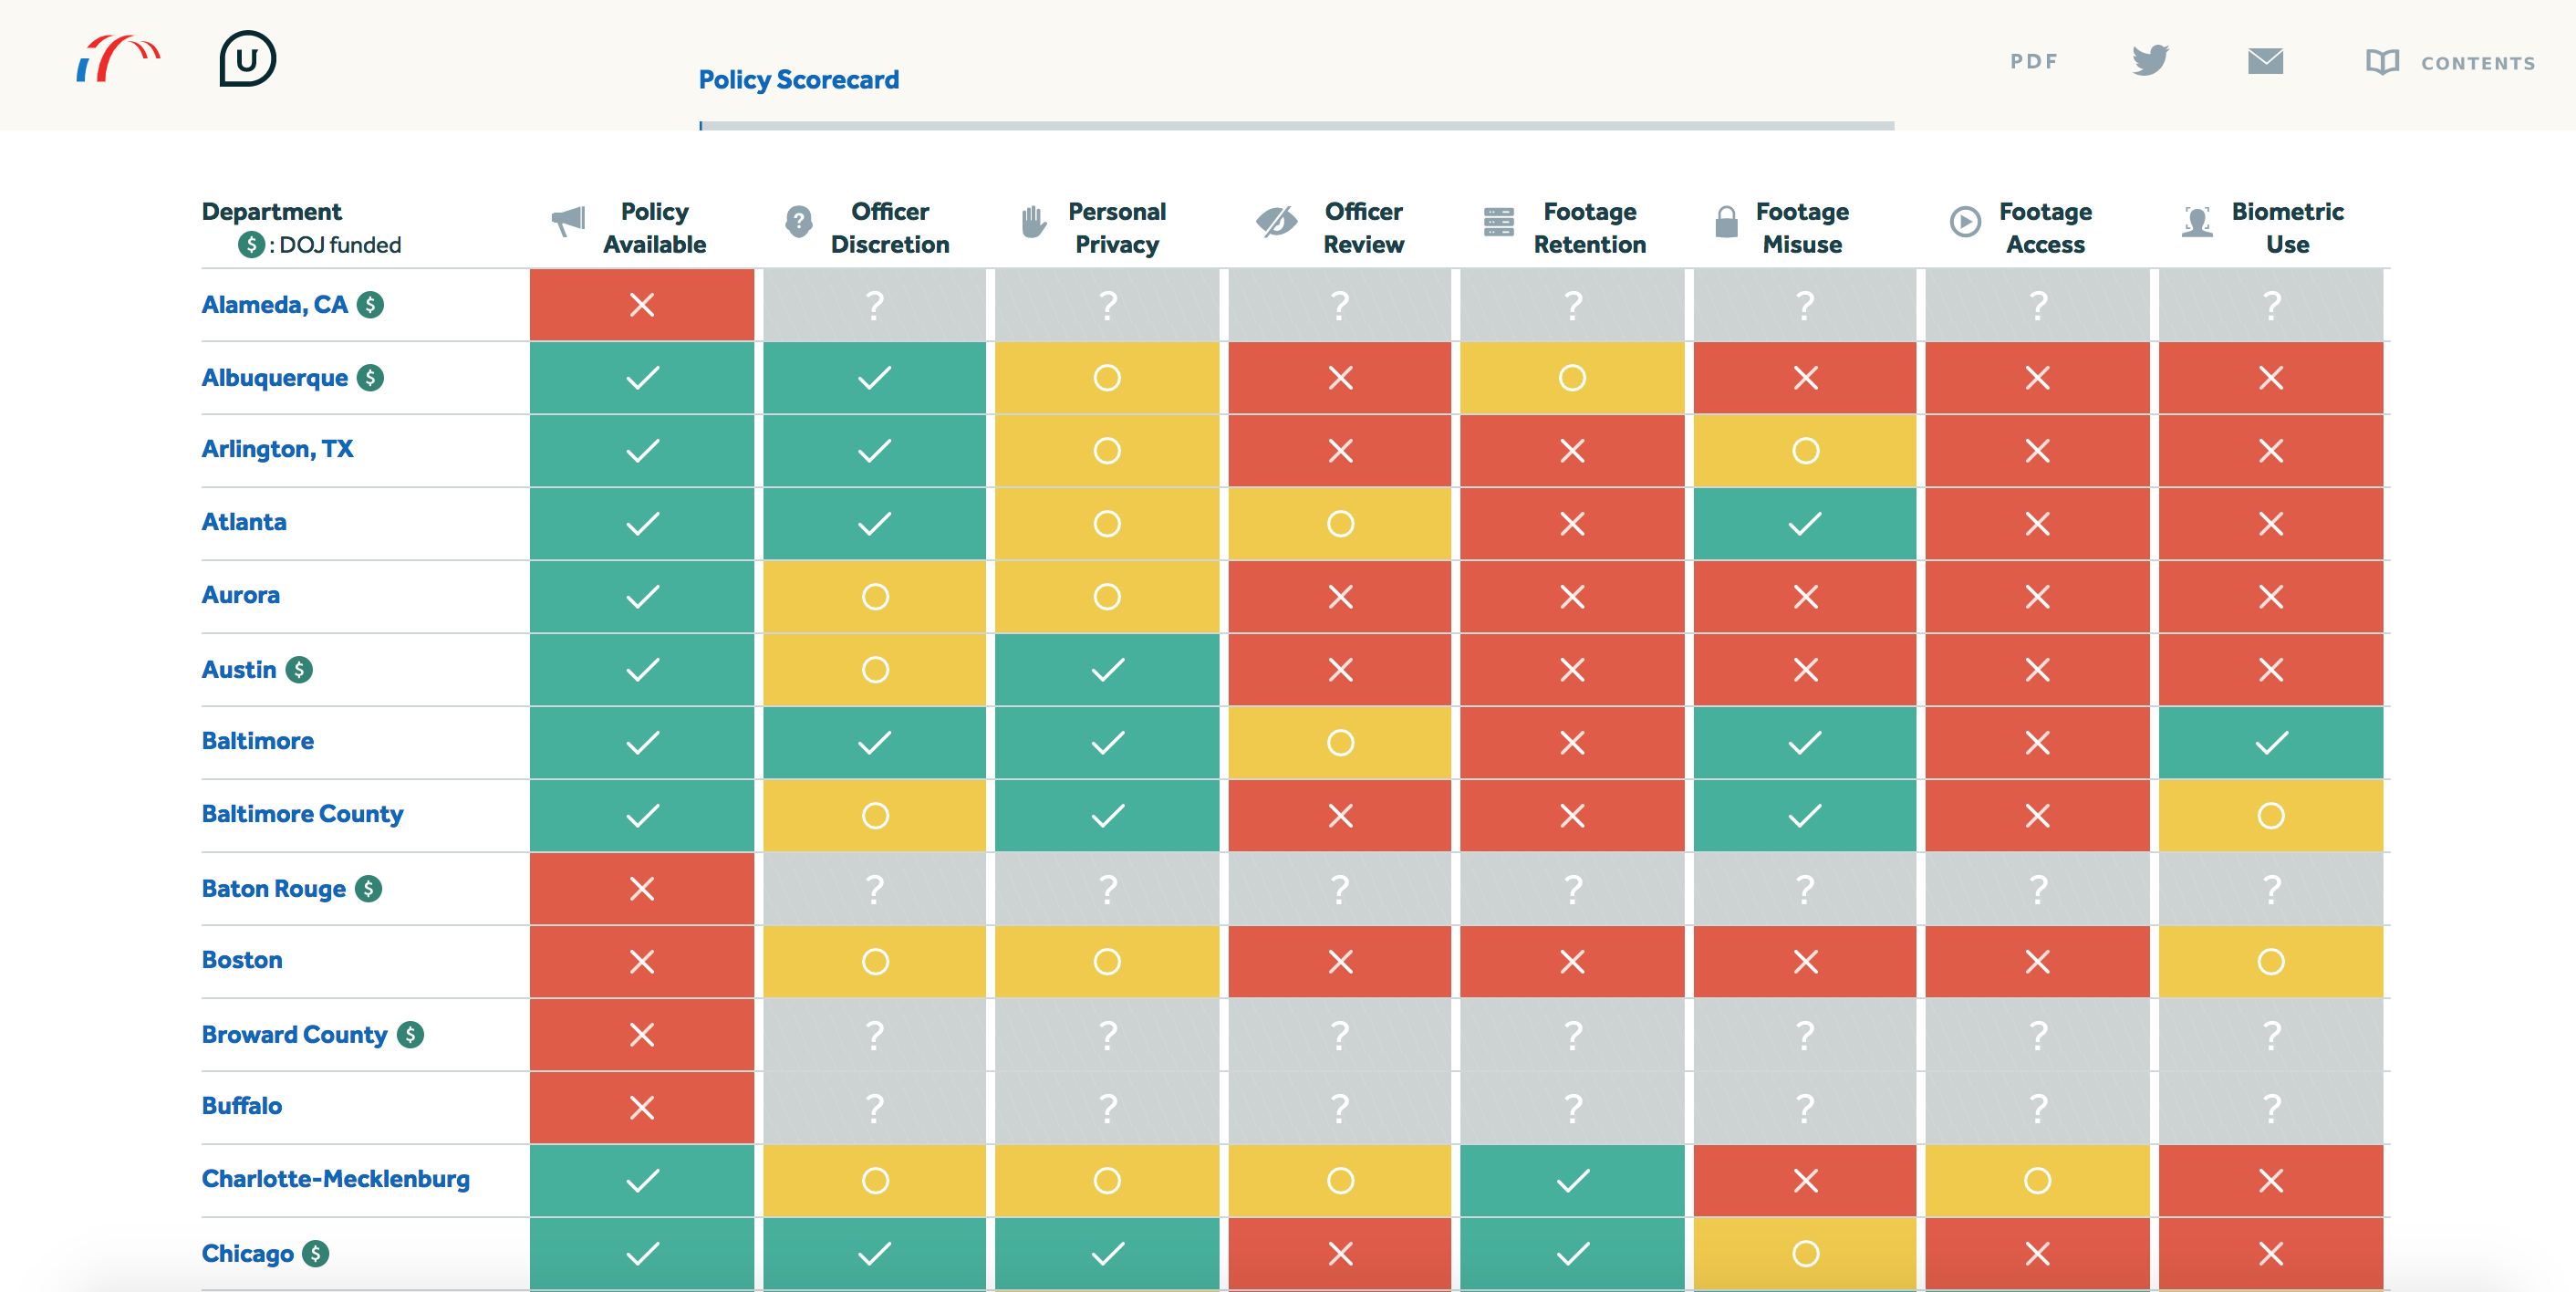
Task: Open the PDF download link
Action: point(2034,62)
